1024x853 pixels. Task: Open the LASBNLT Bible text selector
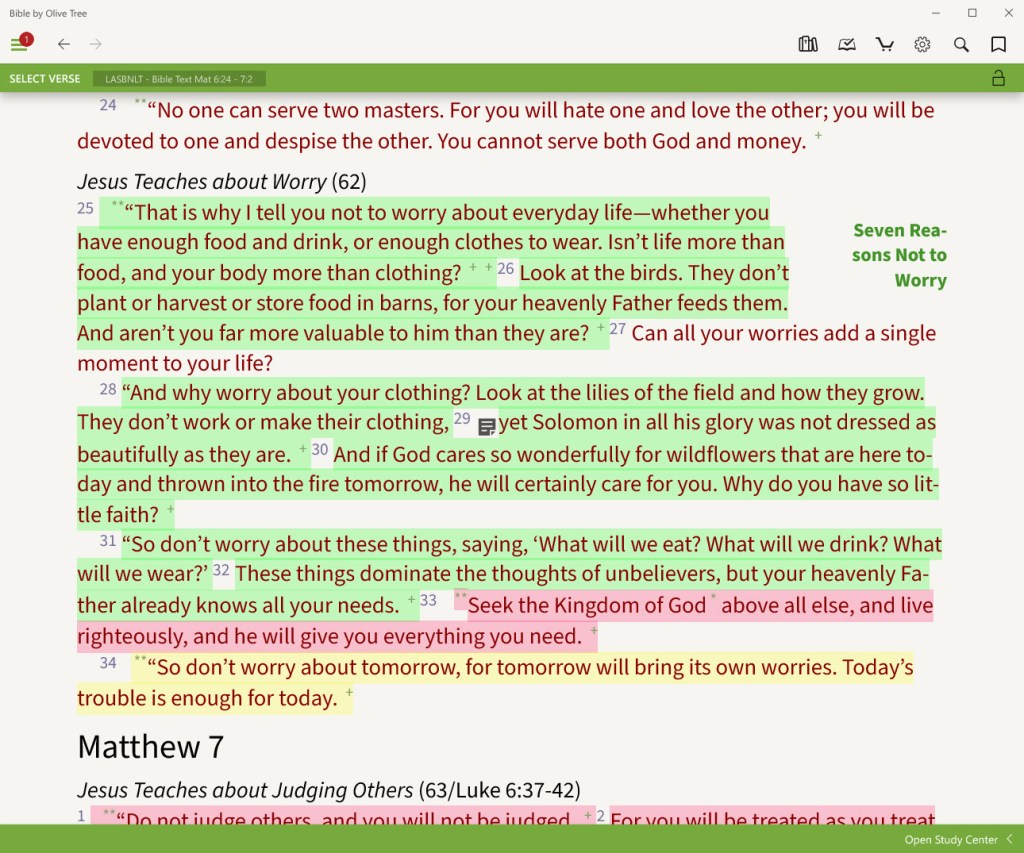[179, 77]
